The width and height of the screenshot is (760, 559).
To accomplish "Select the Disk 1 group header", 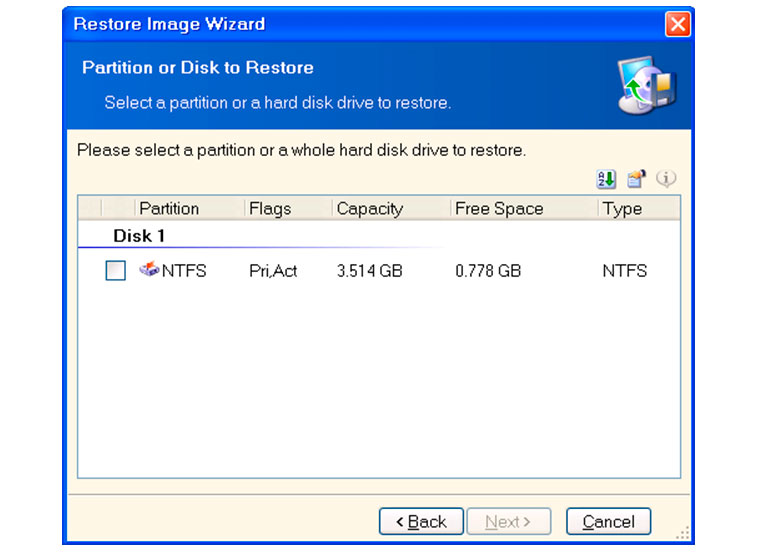I will point(139,236).
